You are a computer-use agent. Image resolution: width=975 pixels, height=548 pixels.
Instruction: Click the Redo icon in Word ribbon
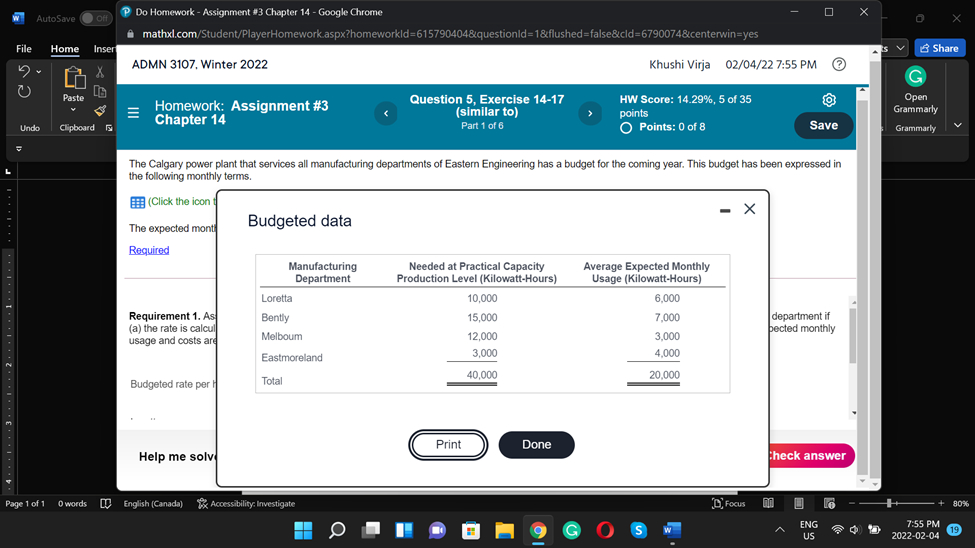[x=24, y=92]
